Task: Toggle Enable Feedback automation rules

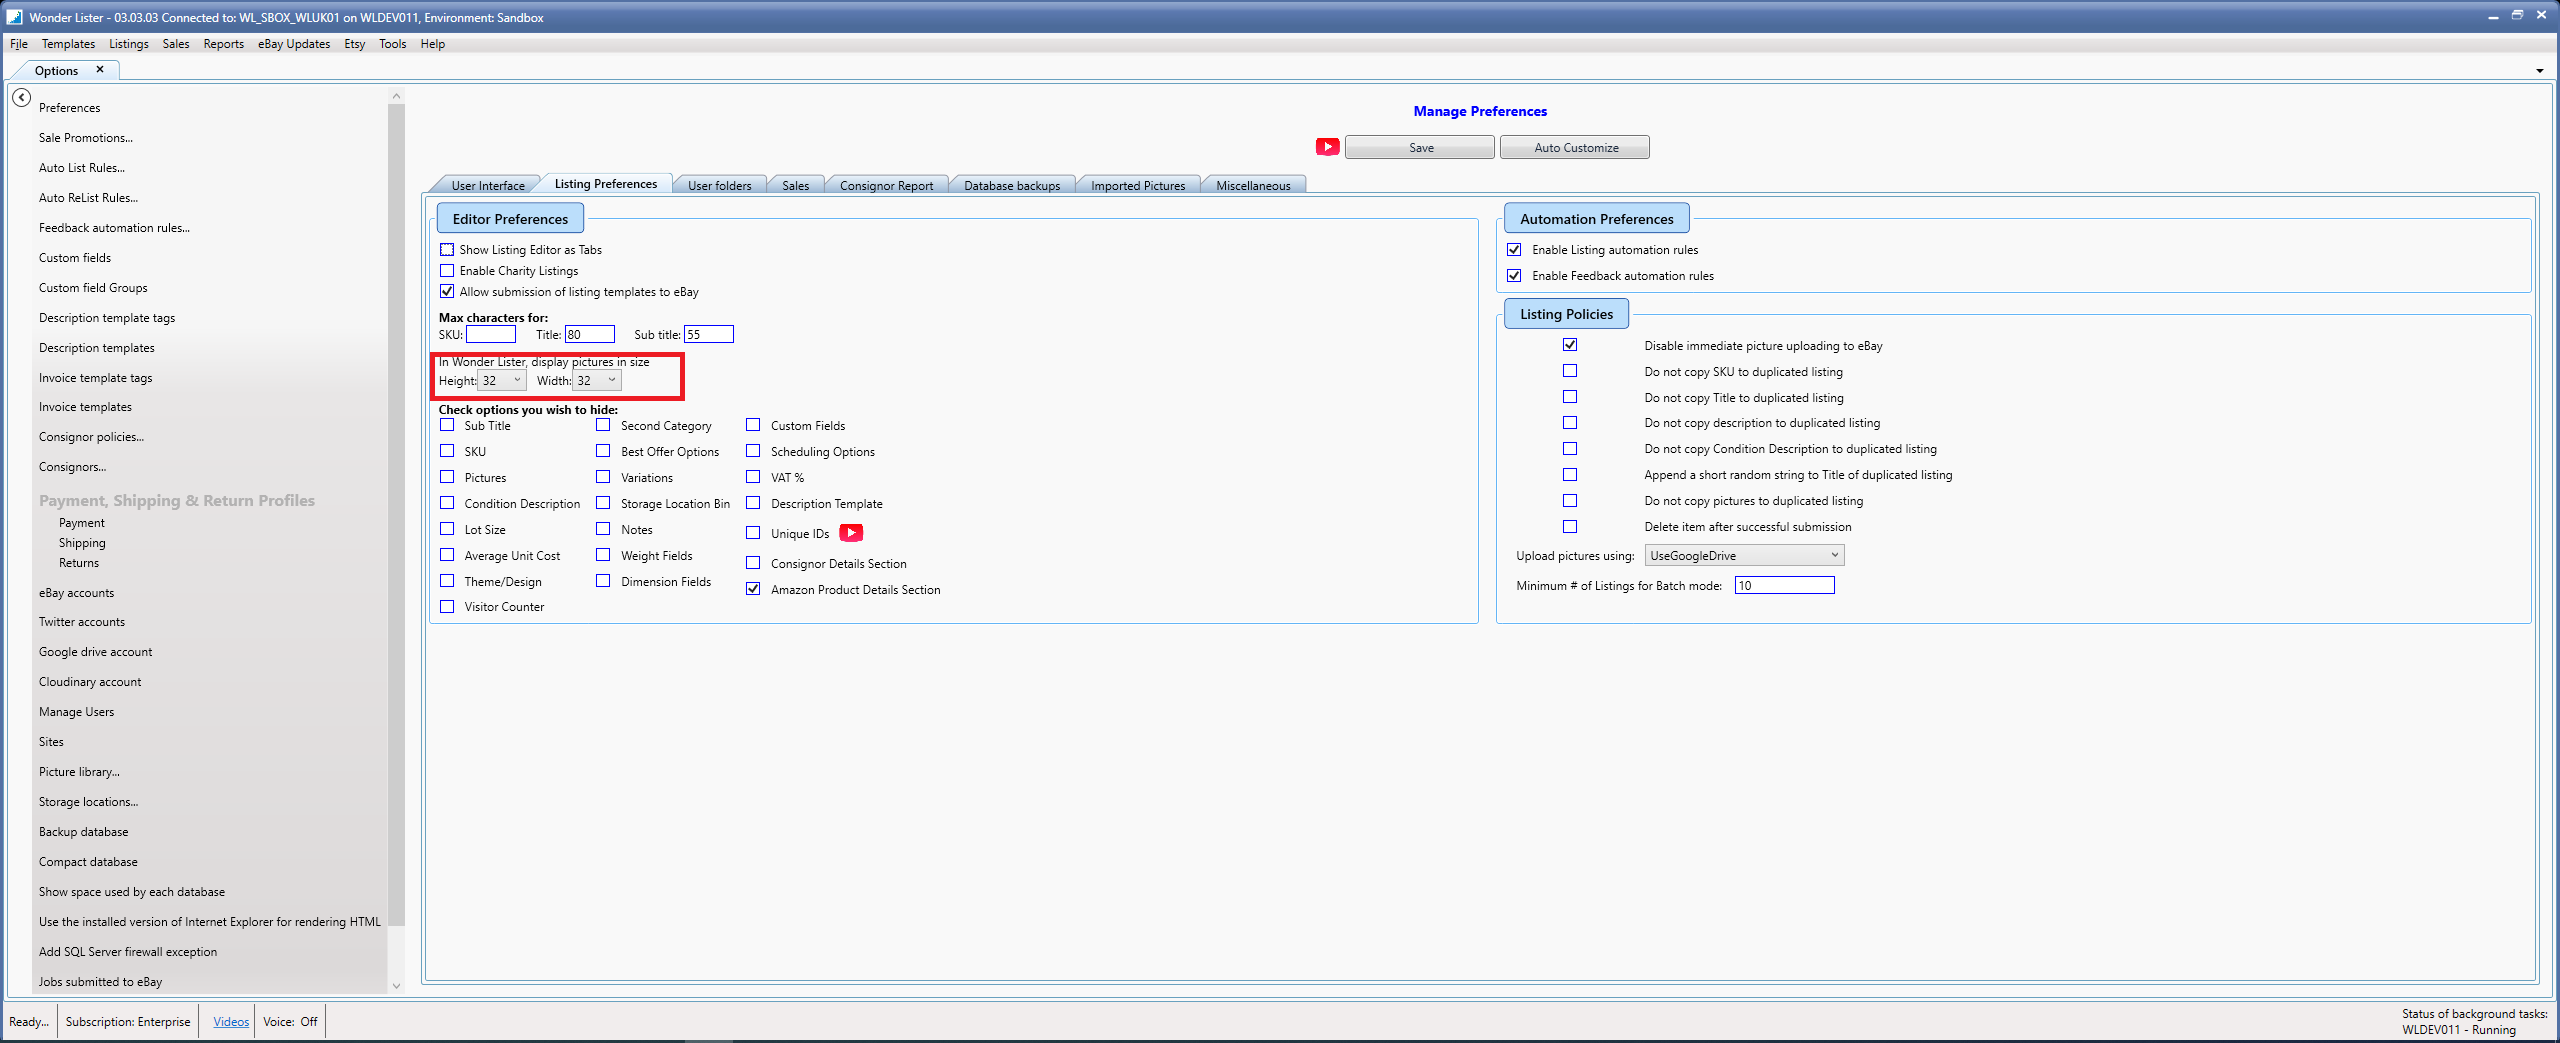Action: (1514, 276)
